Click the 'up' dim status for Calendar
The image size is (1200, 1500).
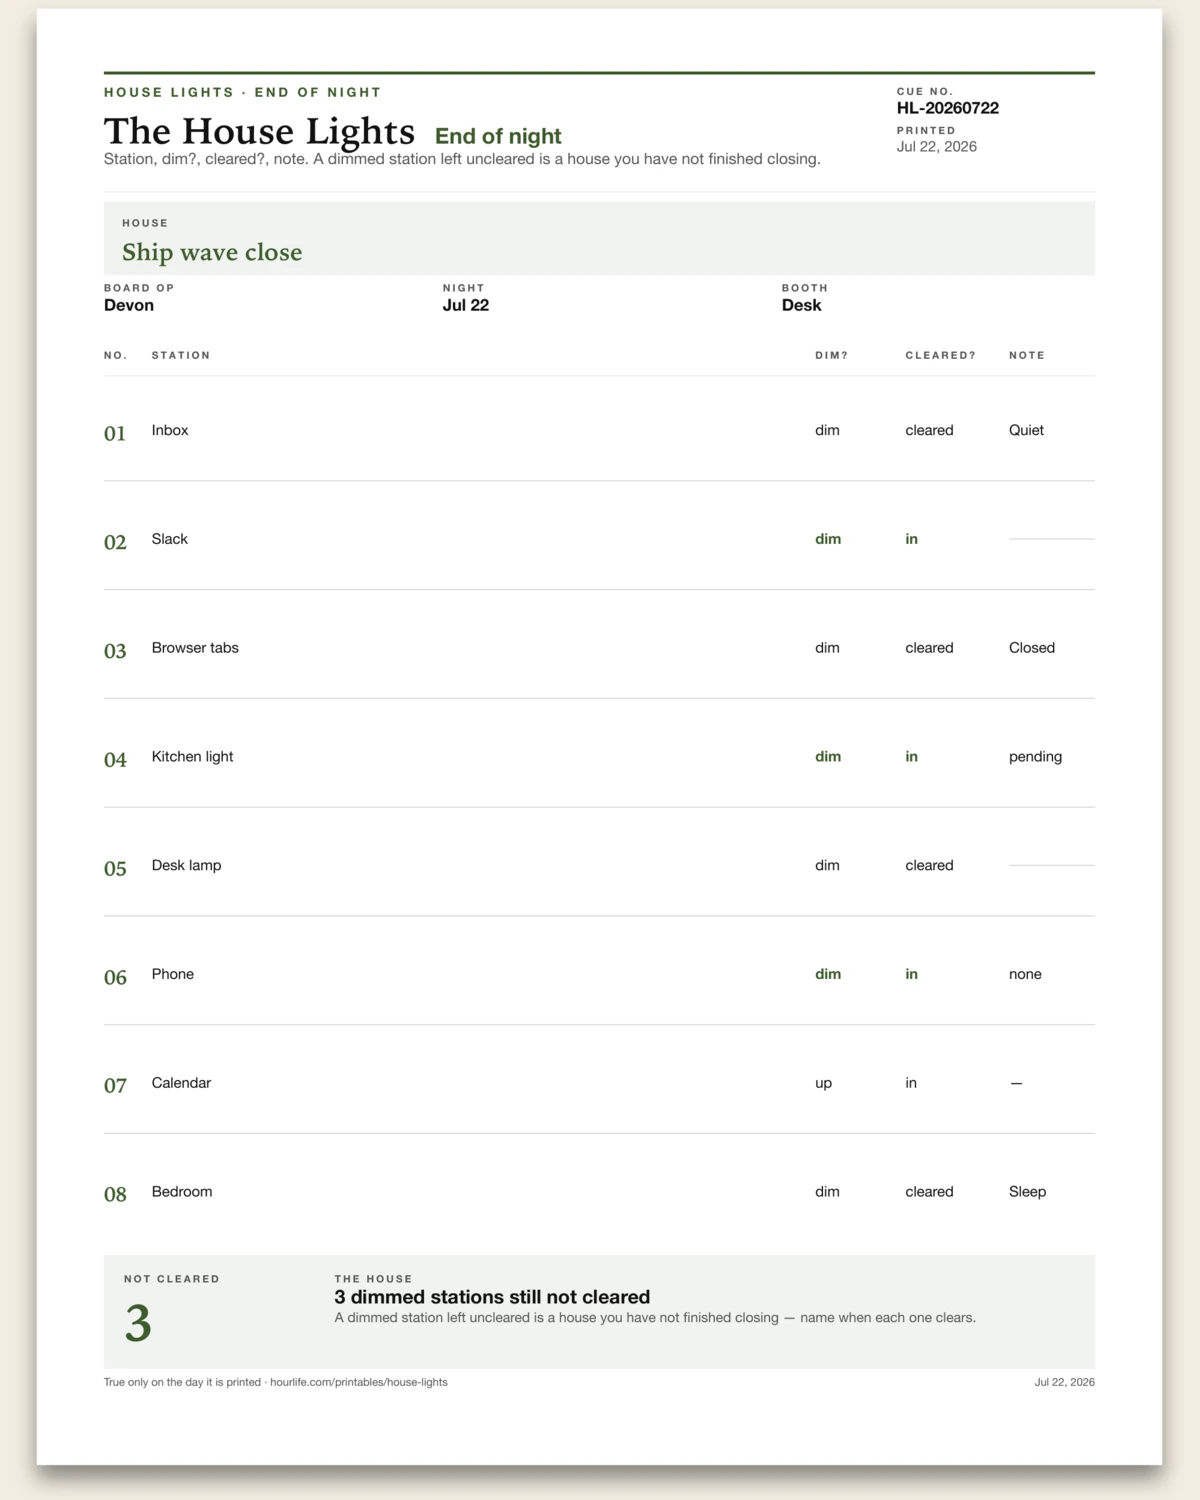click(x=823, y=1083)
